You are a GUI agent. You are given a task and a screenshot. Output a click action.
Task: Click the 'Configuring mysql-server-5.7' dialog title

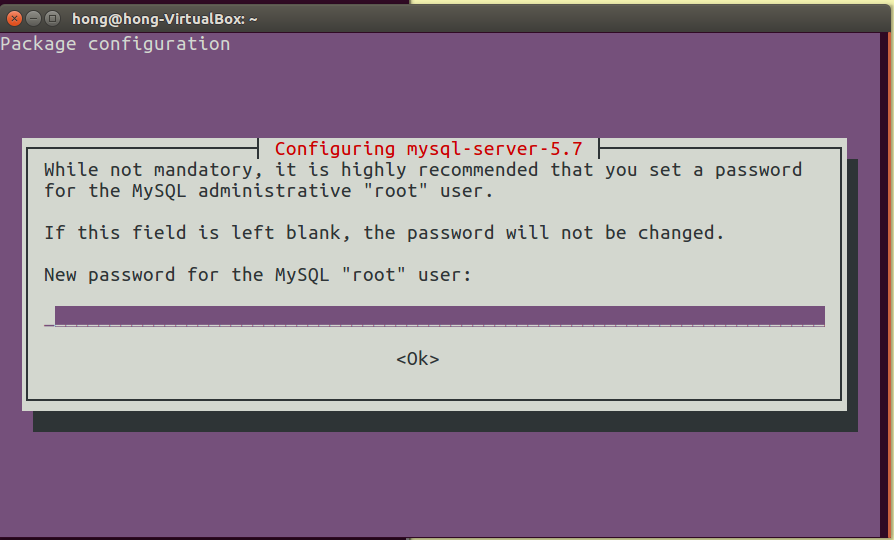click(x=429, y=149)
